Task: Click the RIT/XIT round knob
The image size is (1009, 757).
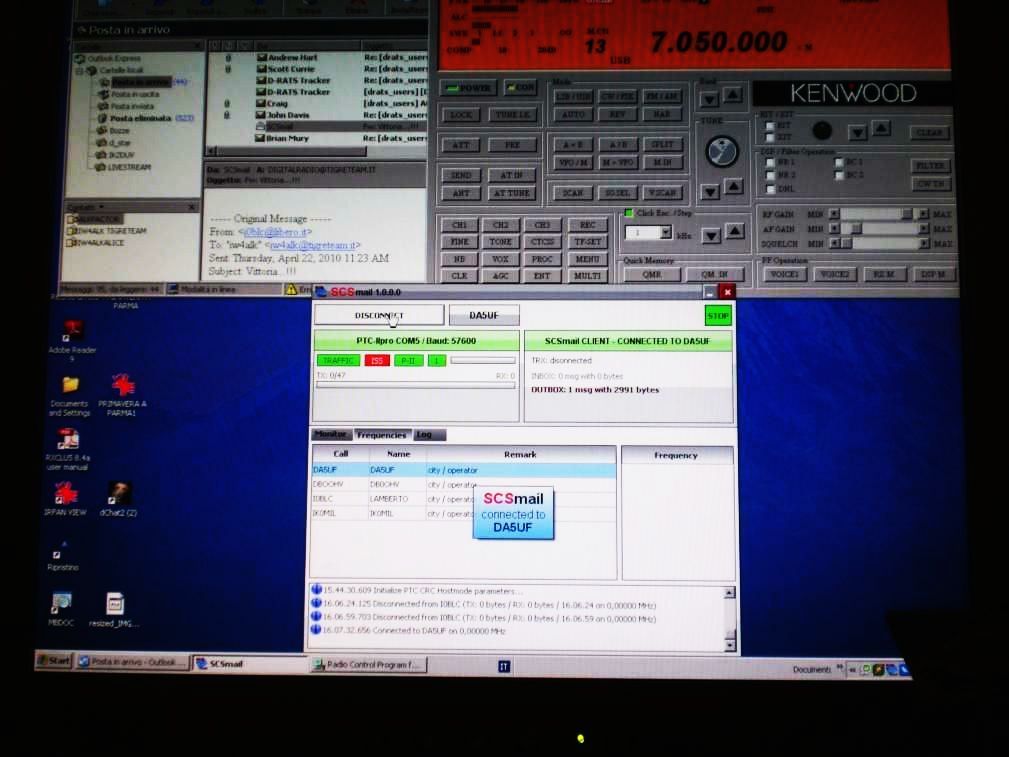Action: (x=822, y=131)
